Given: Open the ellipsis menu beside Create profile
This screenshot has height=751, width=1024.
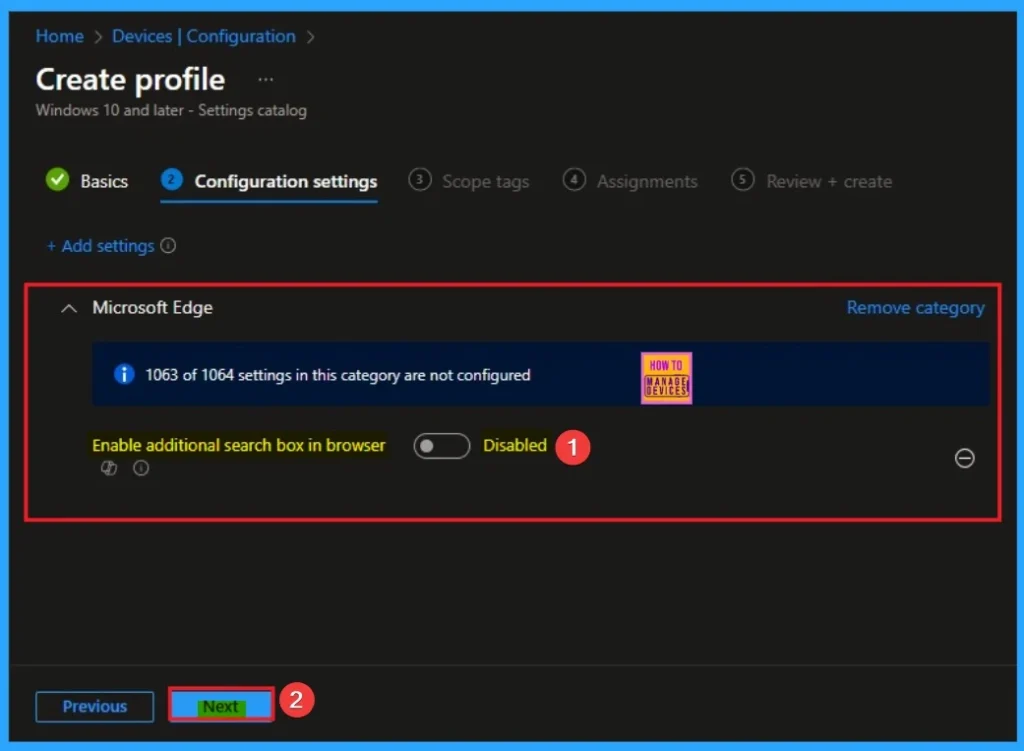Looking at the screenshot, I should 265,80.
